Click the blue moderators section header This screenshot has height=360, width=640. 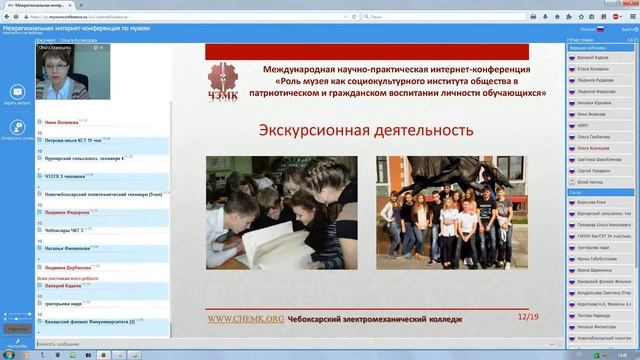click(600, 48)
